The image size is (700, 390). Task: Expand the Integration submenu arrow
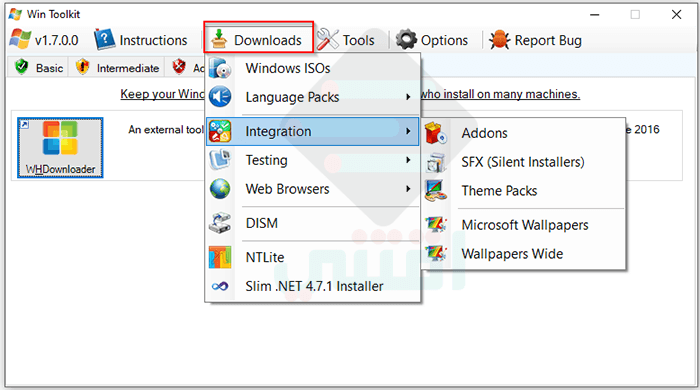point(408,131)
